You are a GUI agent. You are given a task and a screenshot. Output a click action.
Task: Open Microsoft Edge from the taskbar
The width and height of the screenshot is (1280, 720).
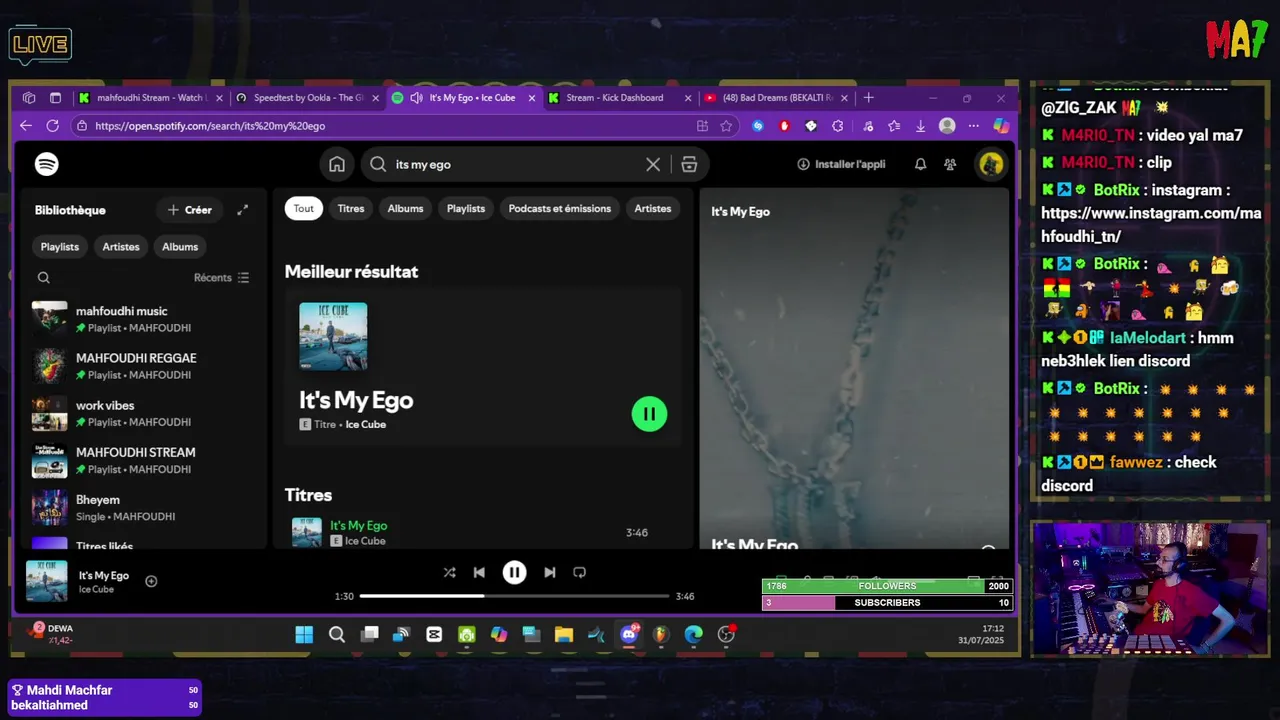click(693, 634)
